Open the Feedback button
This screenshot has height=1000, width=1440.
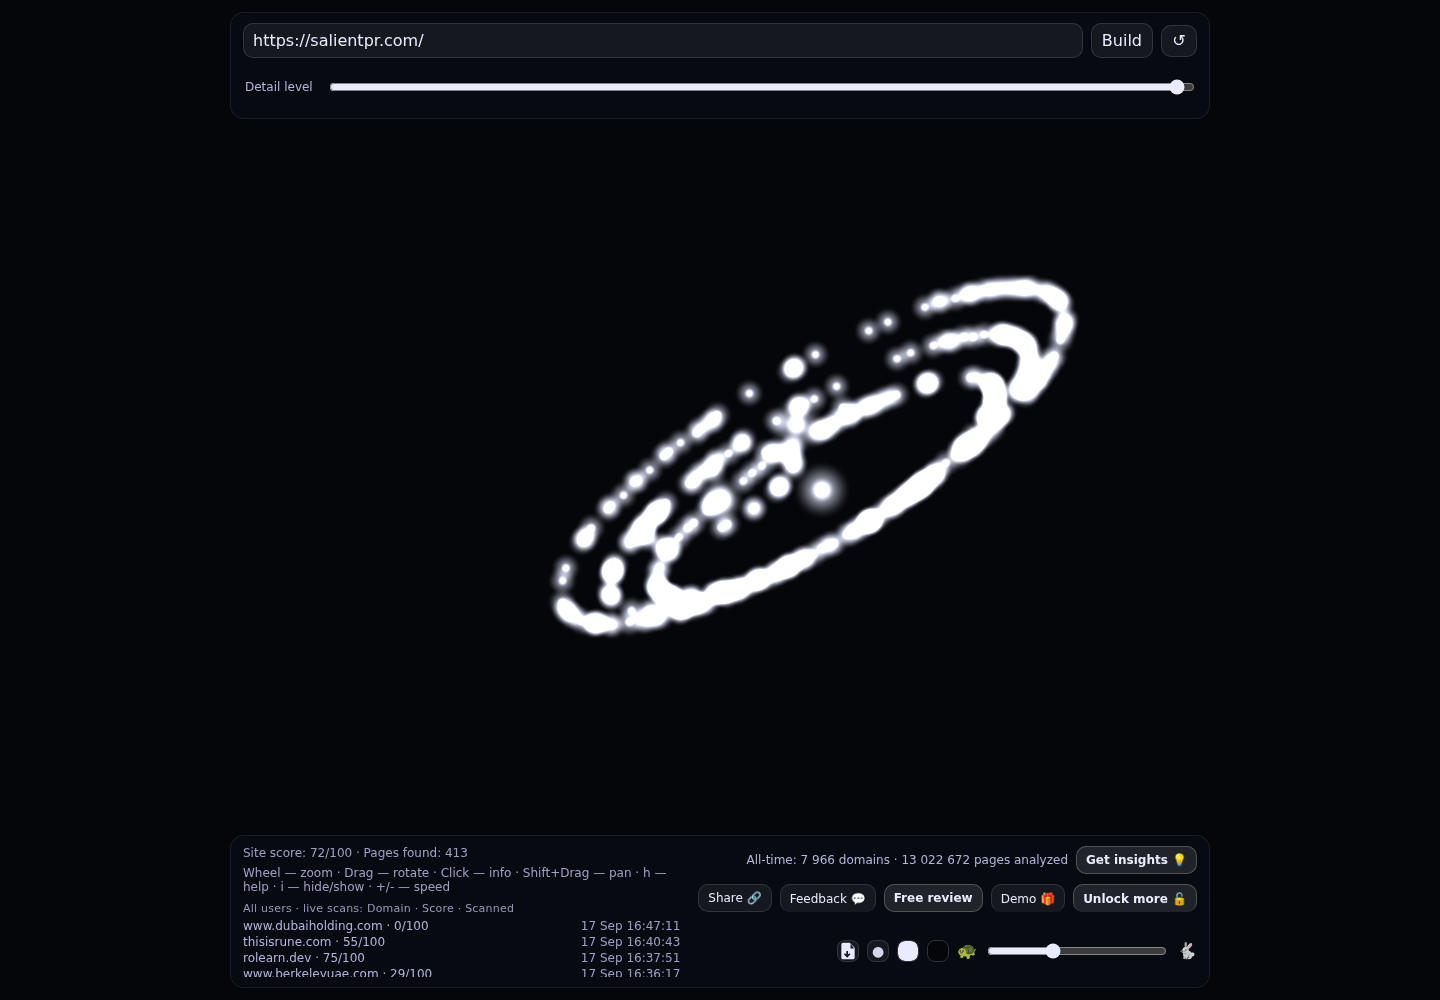coord(828,898)
